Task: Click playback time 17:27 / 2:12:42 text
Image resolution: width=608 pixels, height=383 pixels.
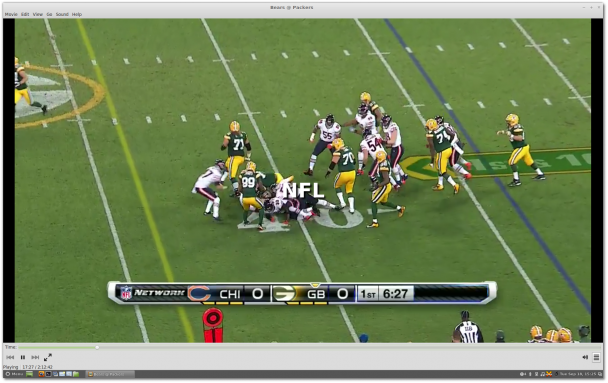Action: pos(37,367)
